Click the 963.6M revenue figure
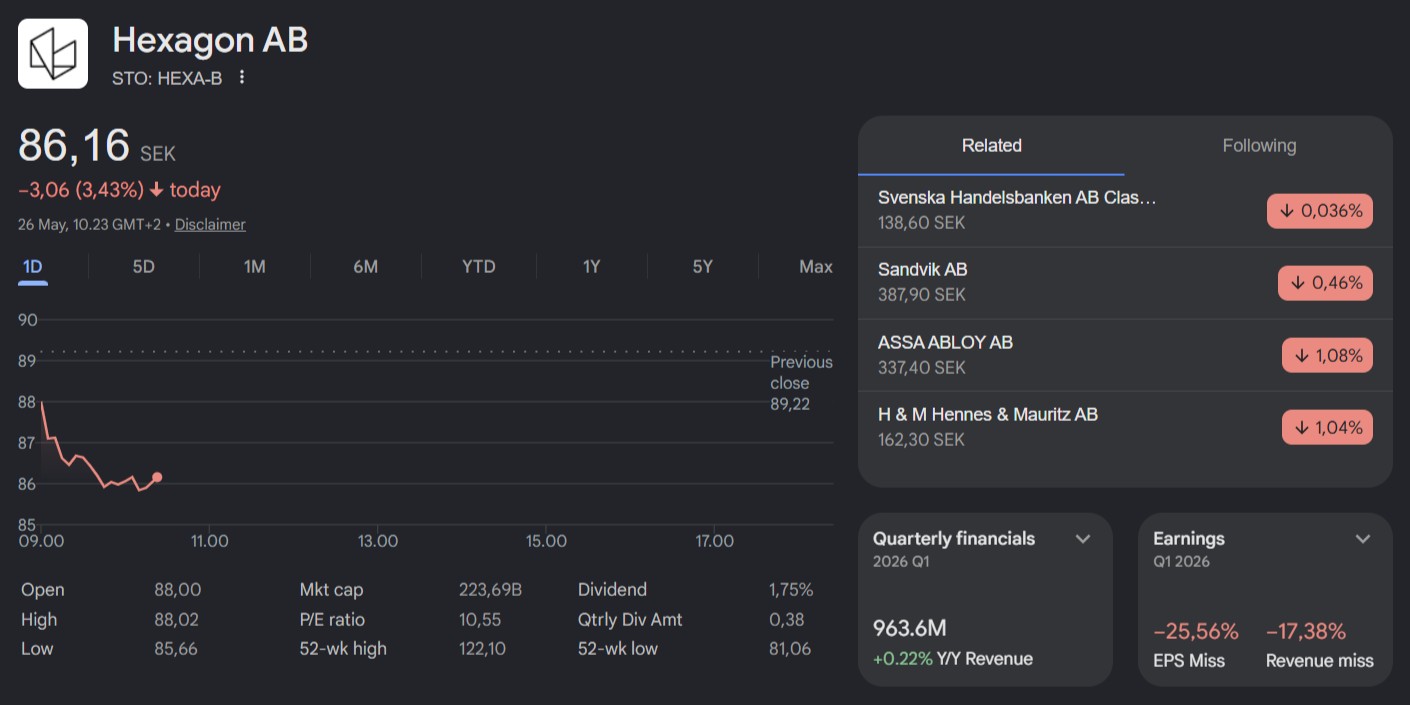 pos(909,629)
